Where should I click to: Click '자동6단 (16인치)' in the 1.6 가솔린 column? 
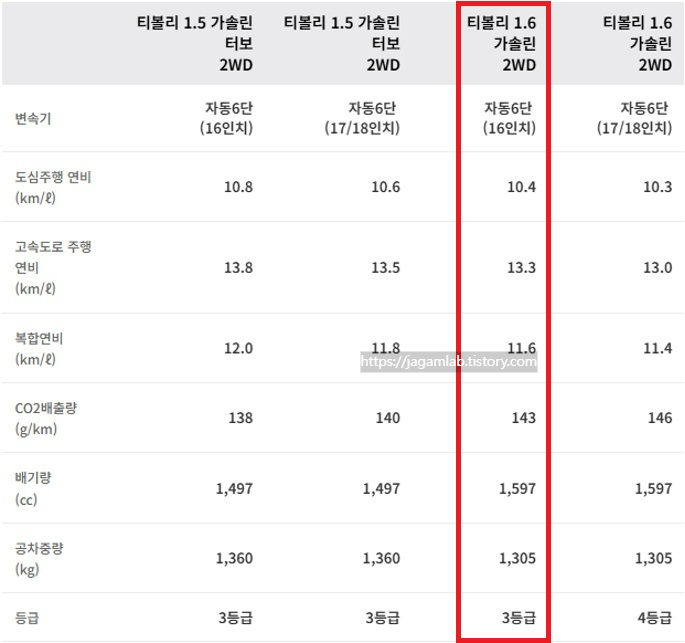click(509, 118)
